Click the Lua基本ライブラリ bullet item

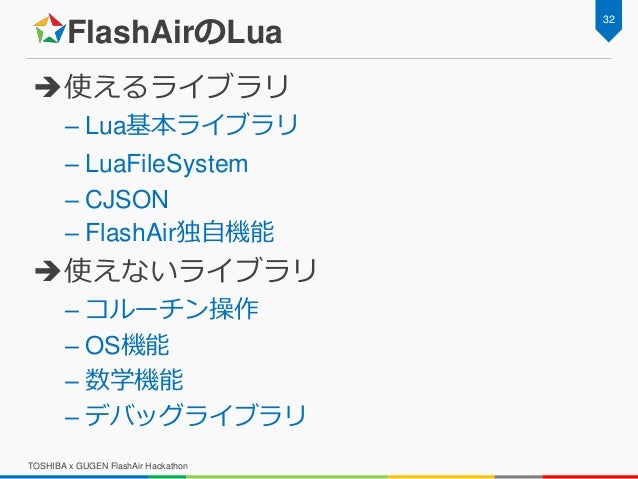click(192, 125)
